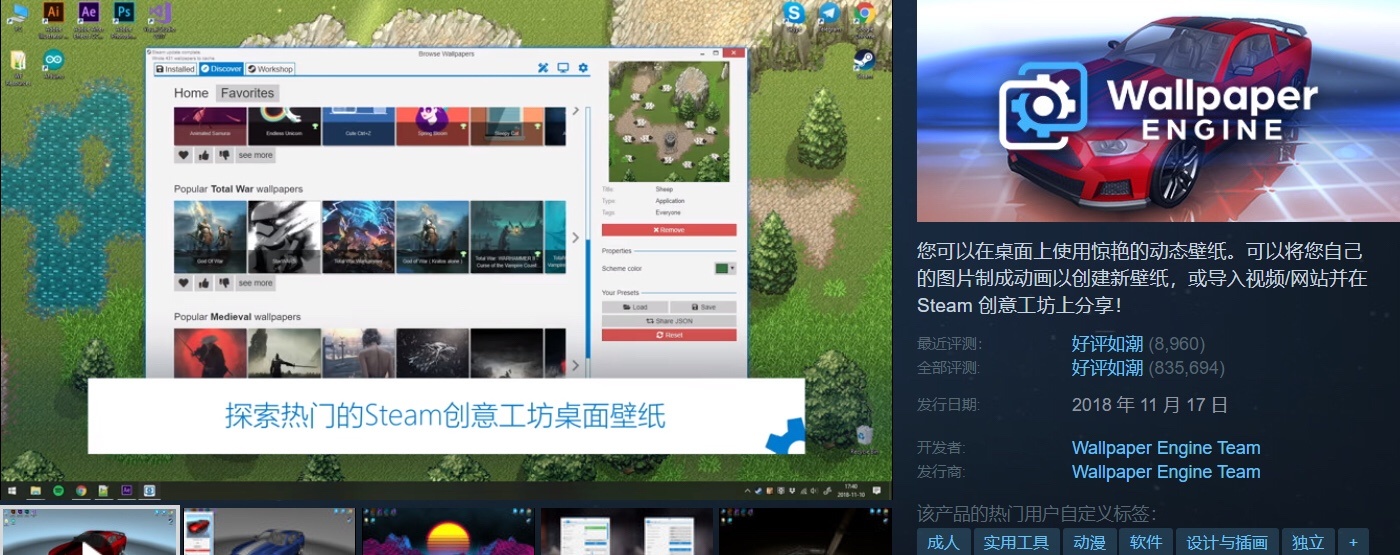Select the '独立' tag
The width and height of the screenshot is (1400, 555).
point(1308,542)
